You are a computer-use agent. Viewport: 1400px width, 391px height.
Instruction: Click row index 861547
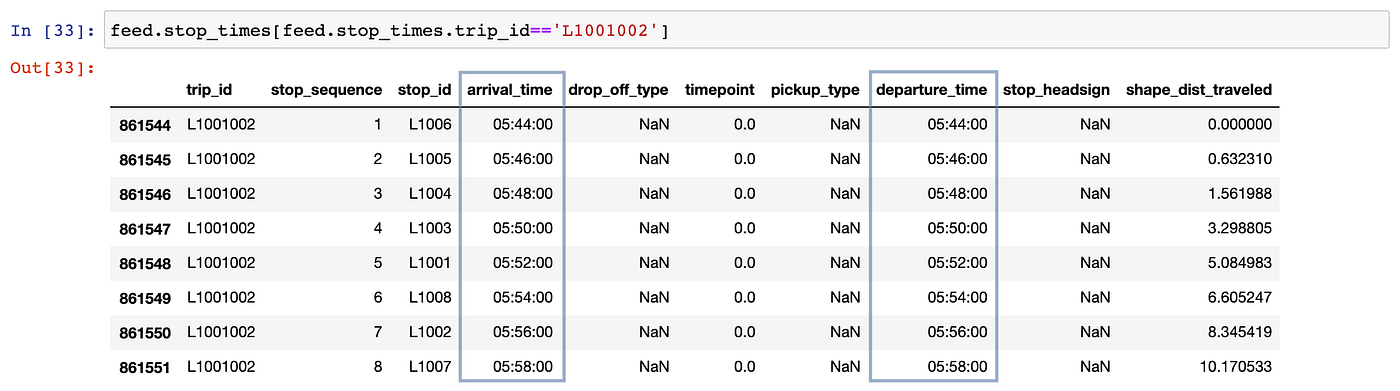click(x=145, y=229)
